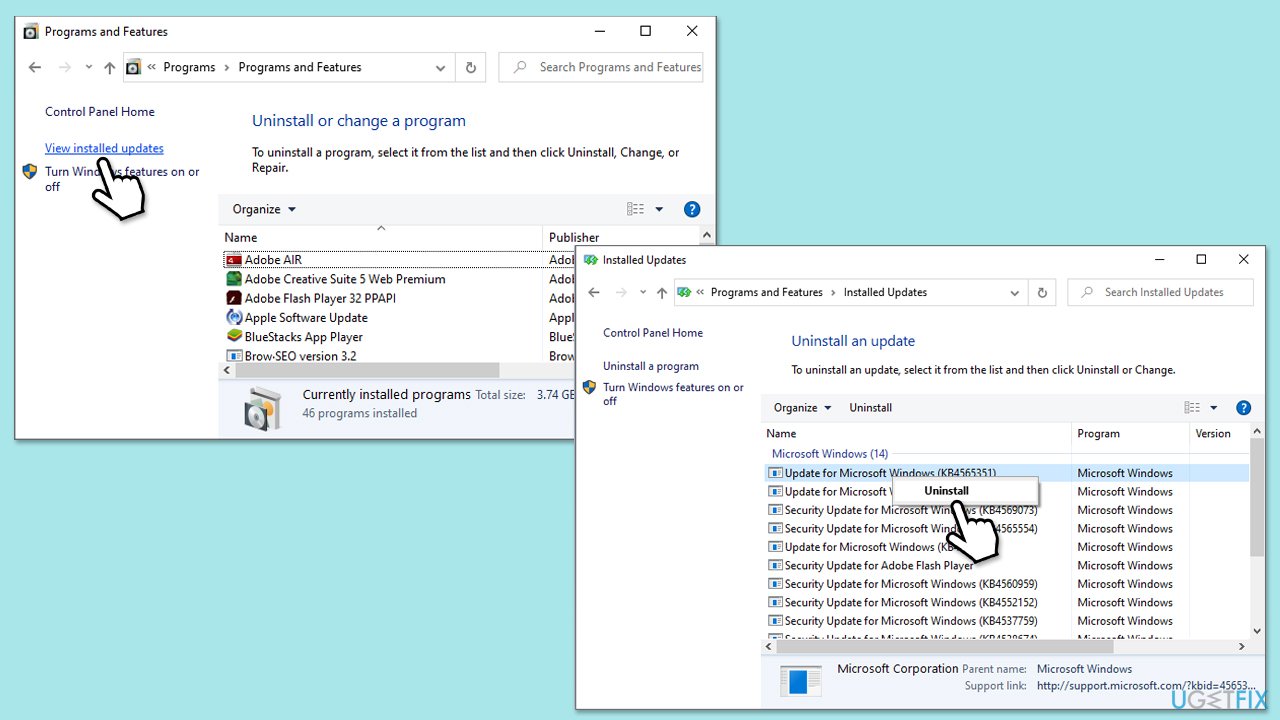The height and width of the screenshot is (720, 1280).
Task: Open View installed updates link
Action: point(104,148)
